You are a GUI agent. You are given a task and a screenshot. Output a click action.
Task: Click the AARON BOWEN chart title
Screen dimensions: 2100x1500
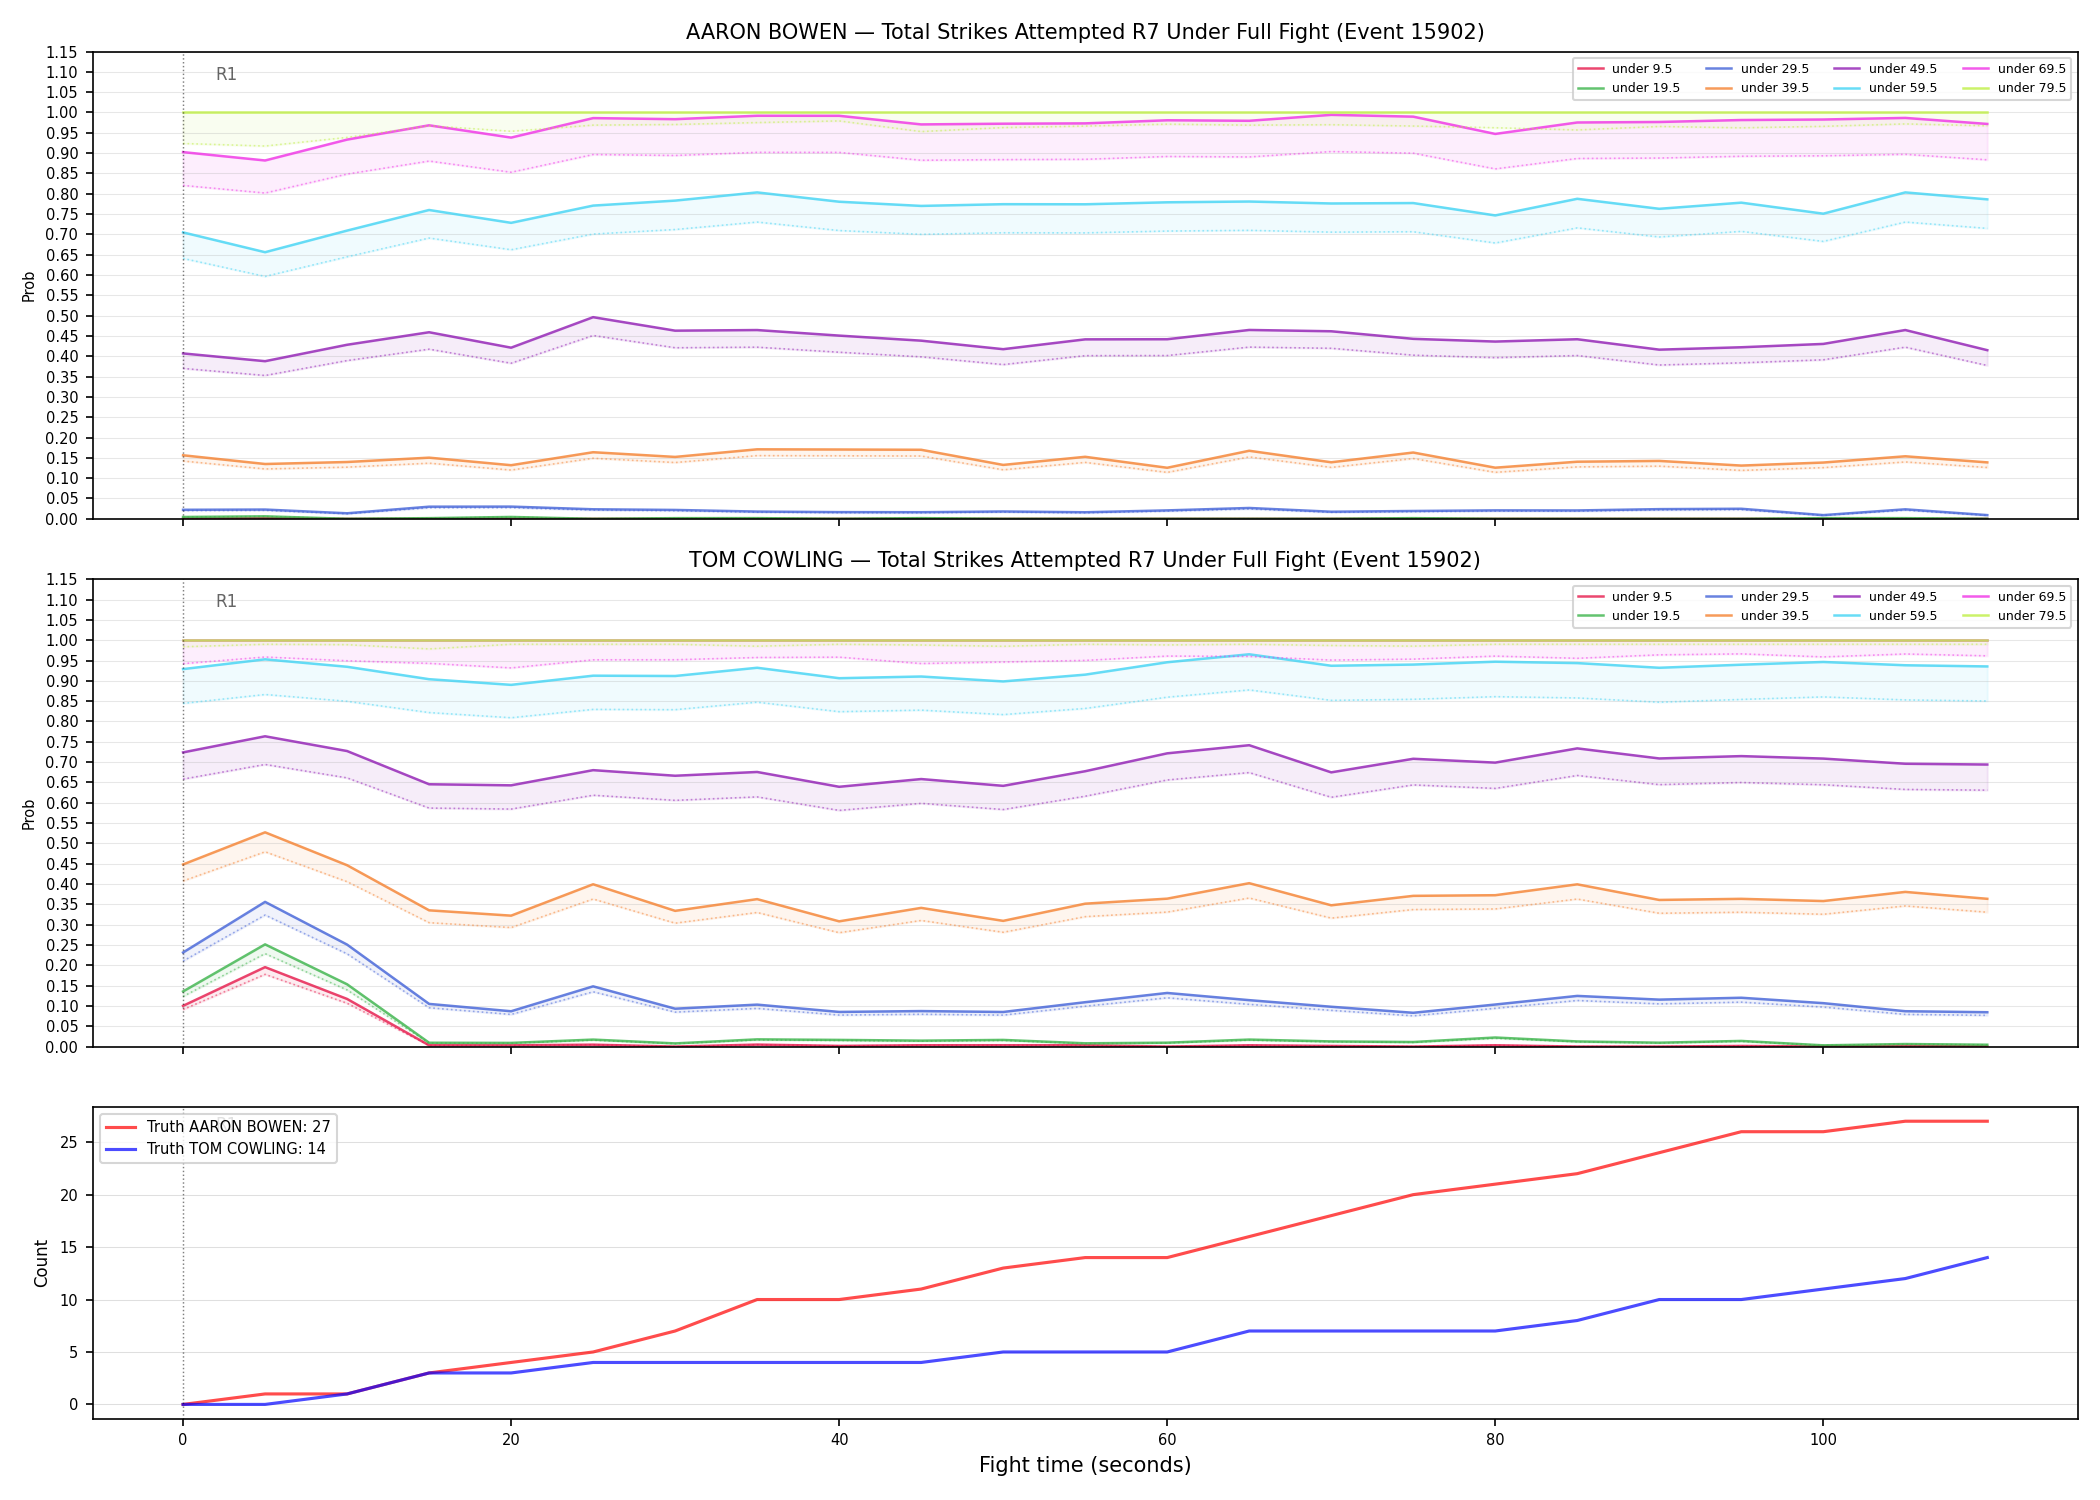point(1084,32)
